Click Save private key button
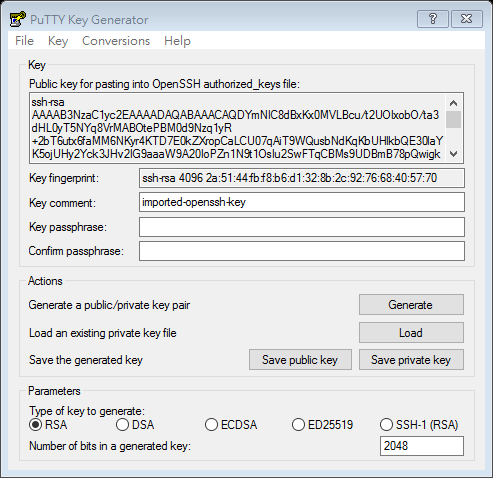 [x=411, y=360]
